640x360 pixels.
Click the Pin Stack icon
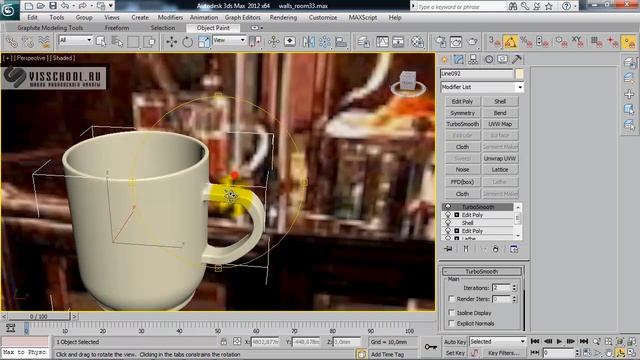pos(448,249)
